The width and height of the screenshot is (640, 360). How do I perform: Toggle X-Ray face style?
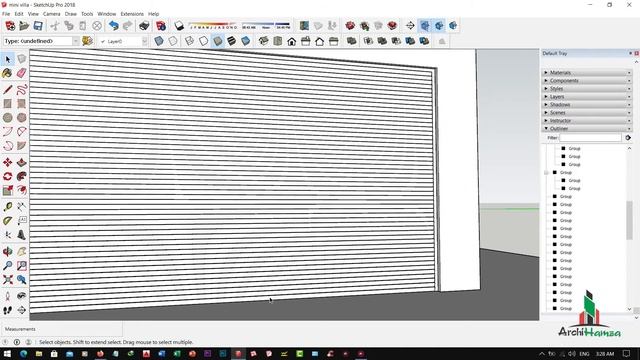click(x=159, y=41)
